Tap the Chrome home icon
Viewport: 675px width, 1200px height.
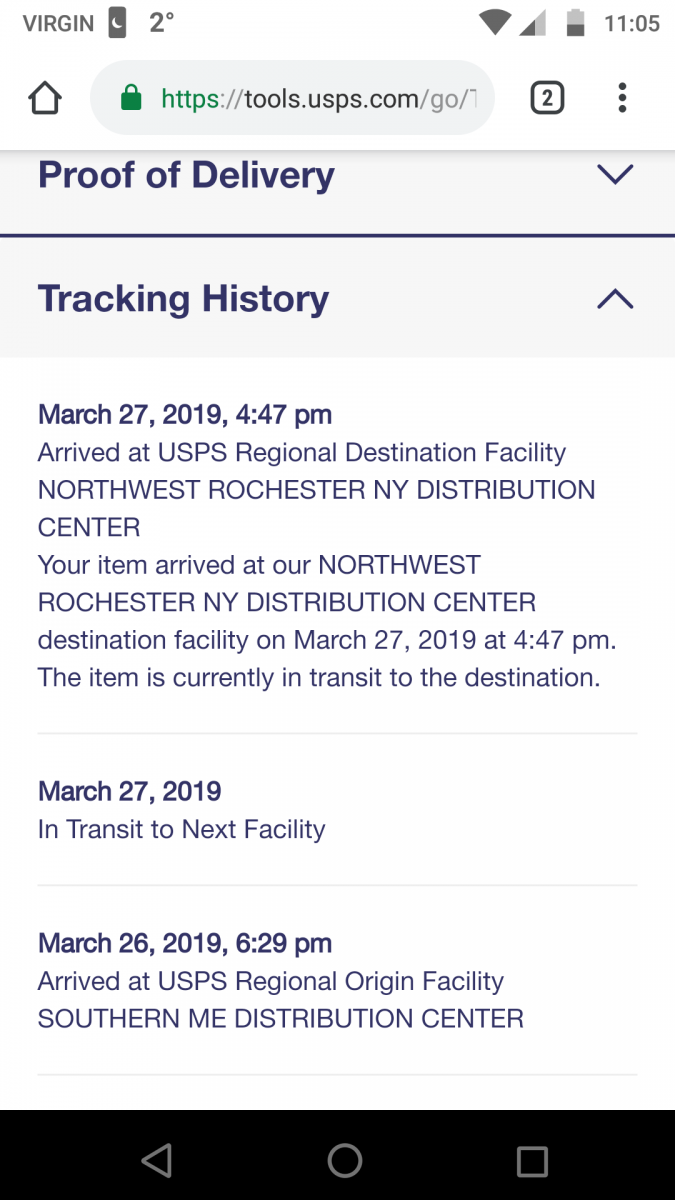(45, 98)
